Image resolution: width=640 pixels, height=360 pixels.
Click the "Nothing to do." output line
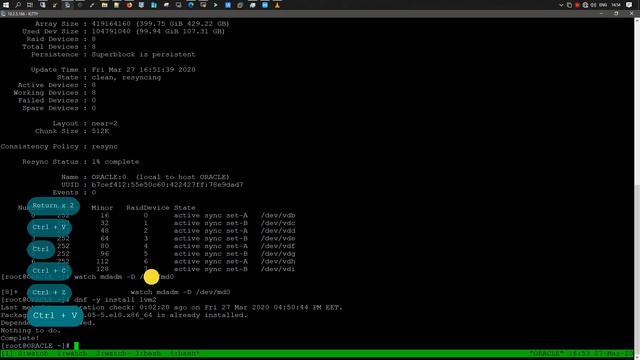(31, 331)
